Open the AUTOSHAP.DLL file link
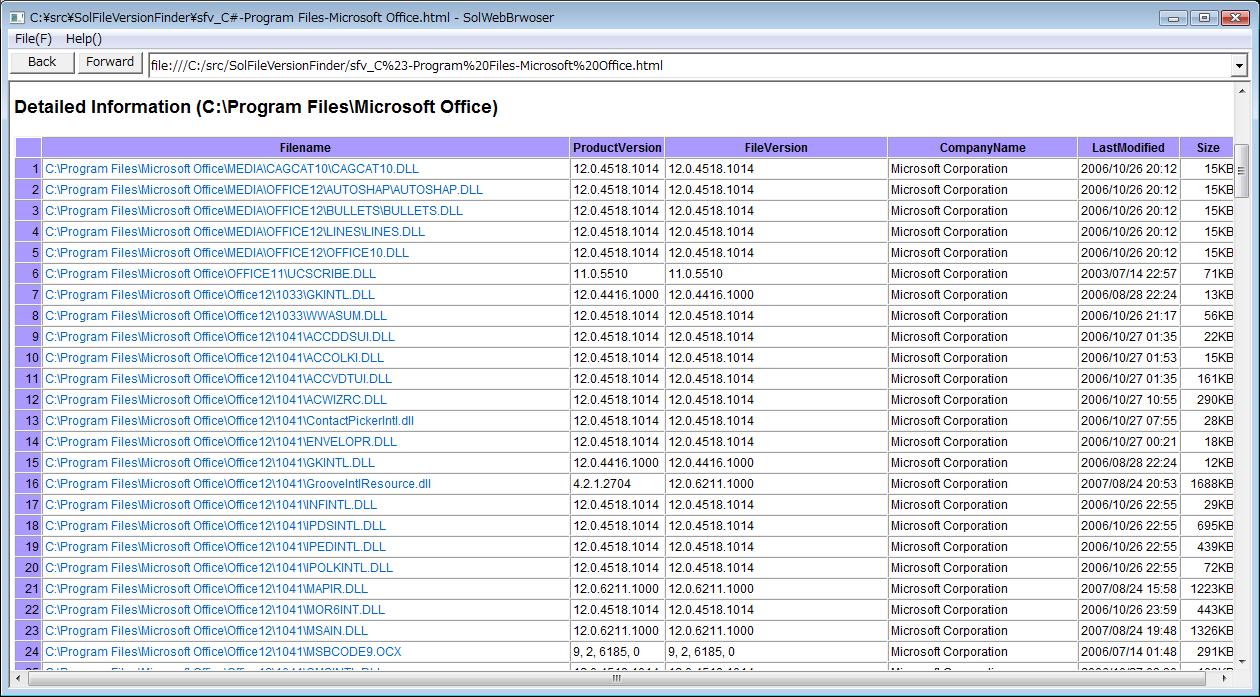1260x697 pixels. tap(264, 190)
